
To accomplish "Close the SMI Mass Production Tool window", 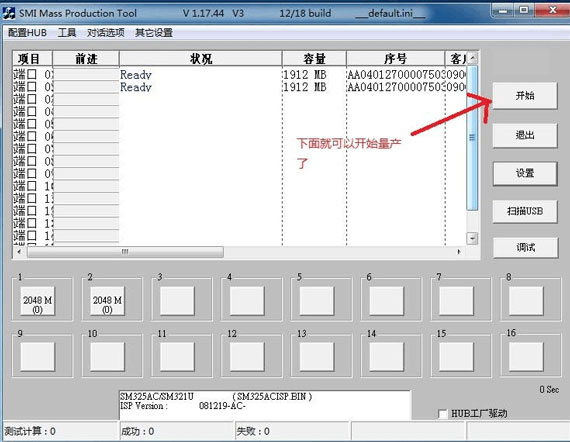I will (552, 10).
